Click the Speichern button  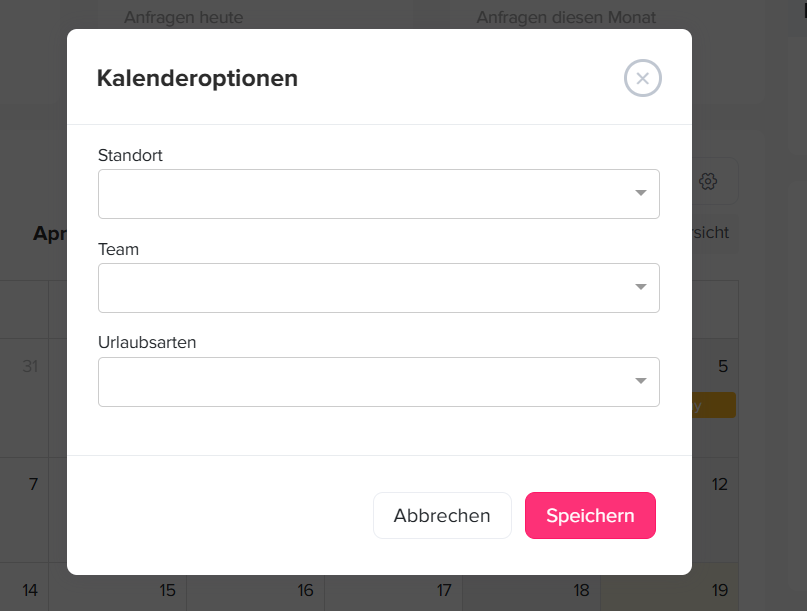tap(590, 515)
